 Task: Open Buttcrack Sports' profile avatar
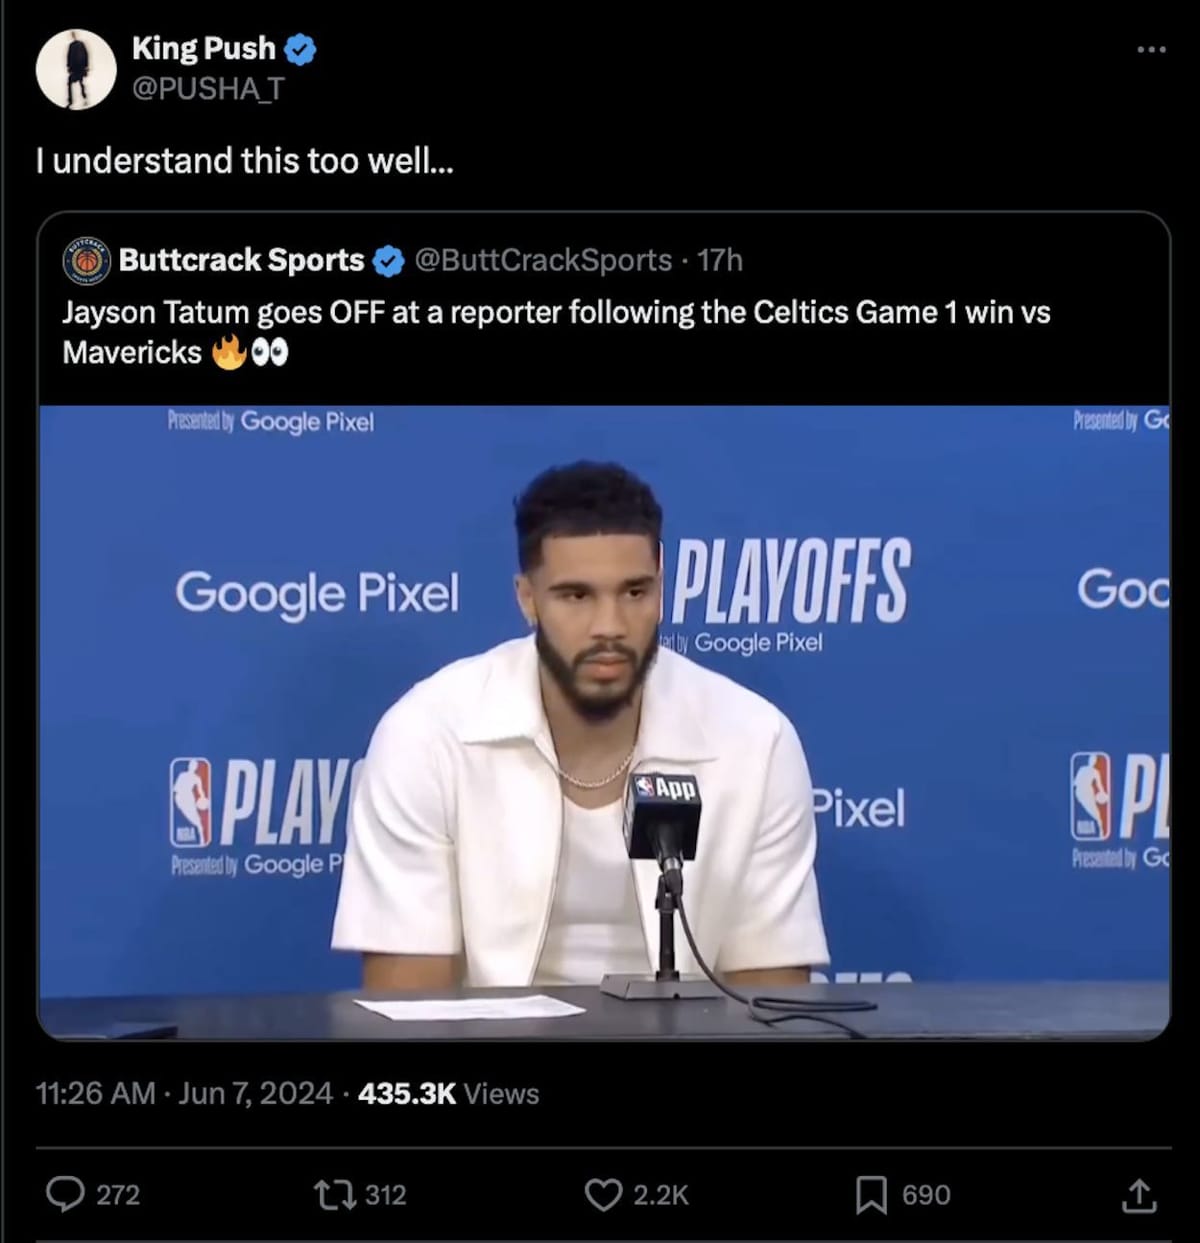pyautogui.click(x=85, y=259)
